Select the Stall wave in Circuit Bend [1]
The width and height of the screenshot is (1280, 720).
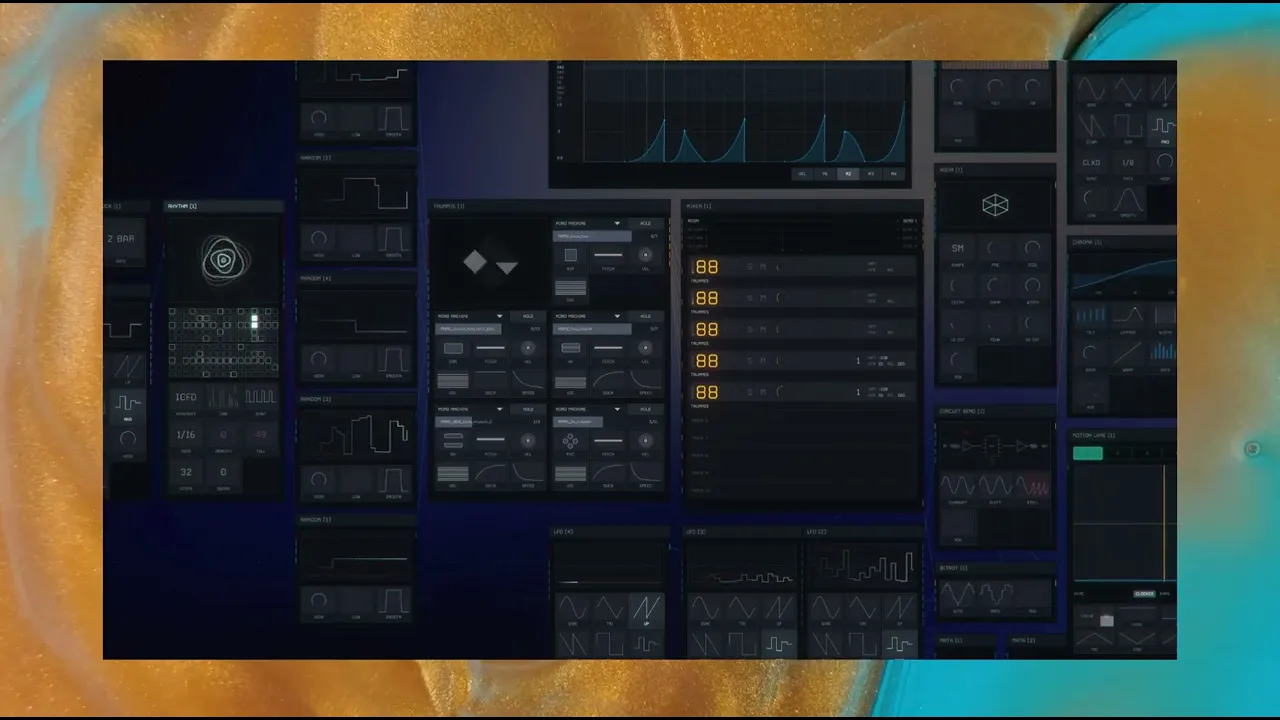[1033, 487]
